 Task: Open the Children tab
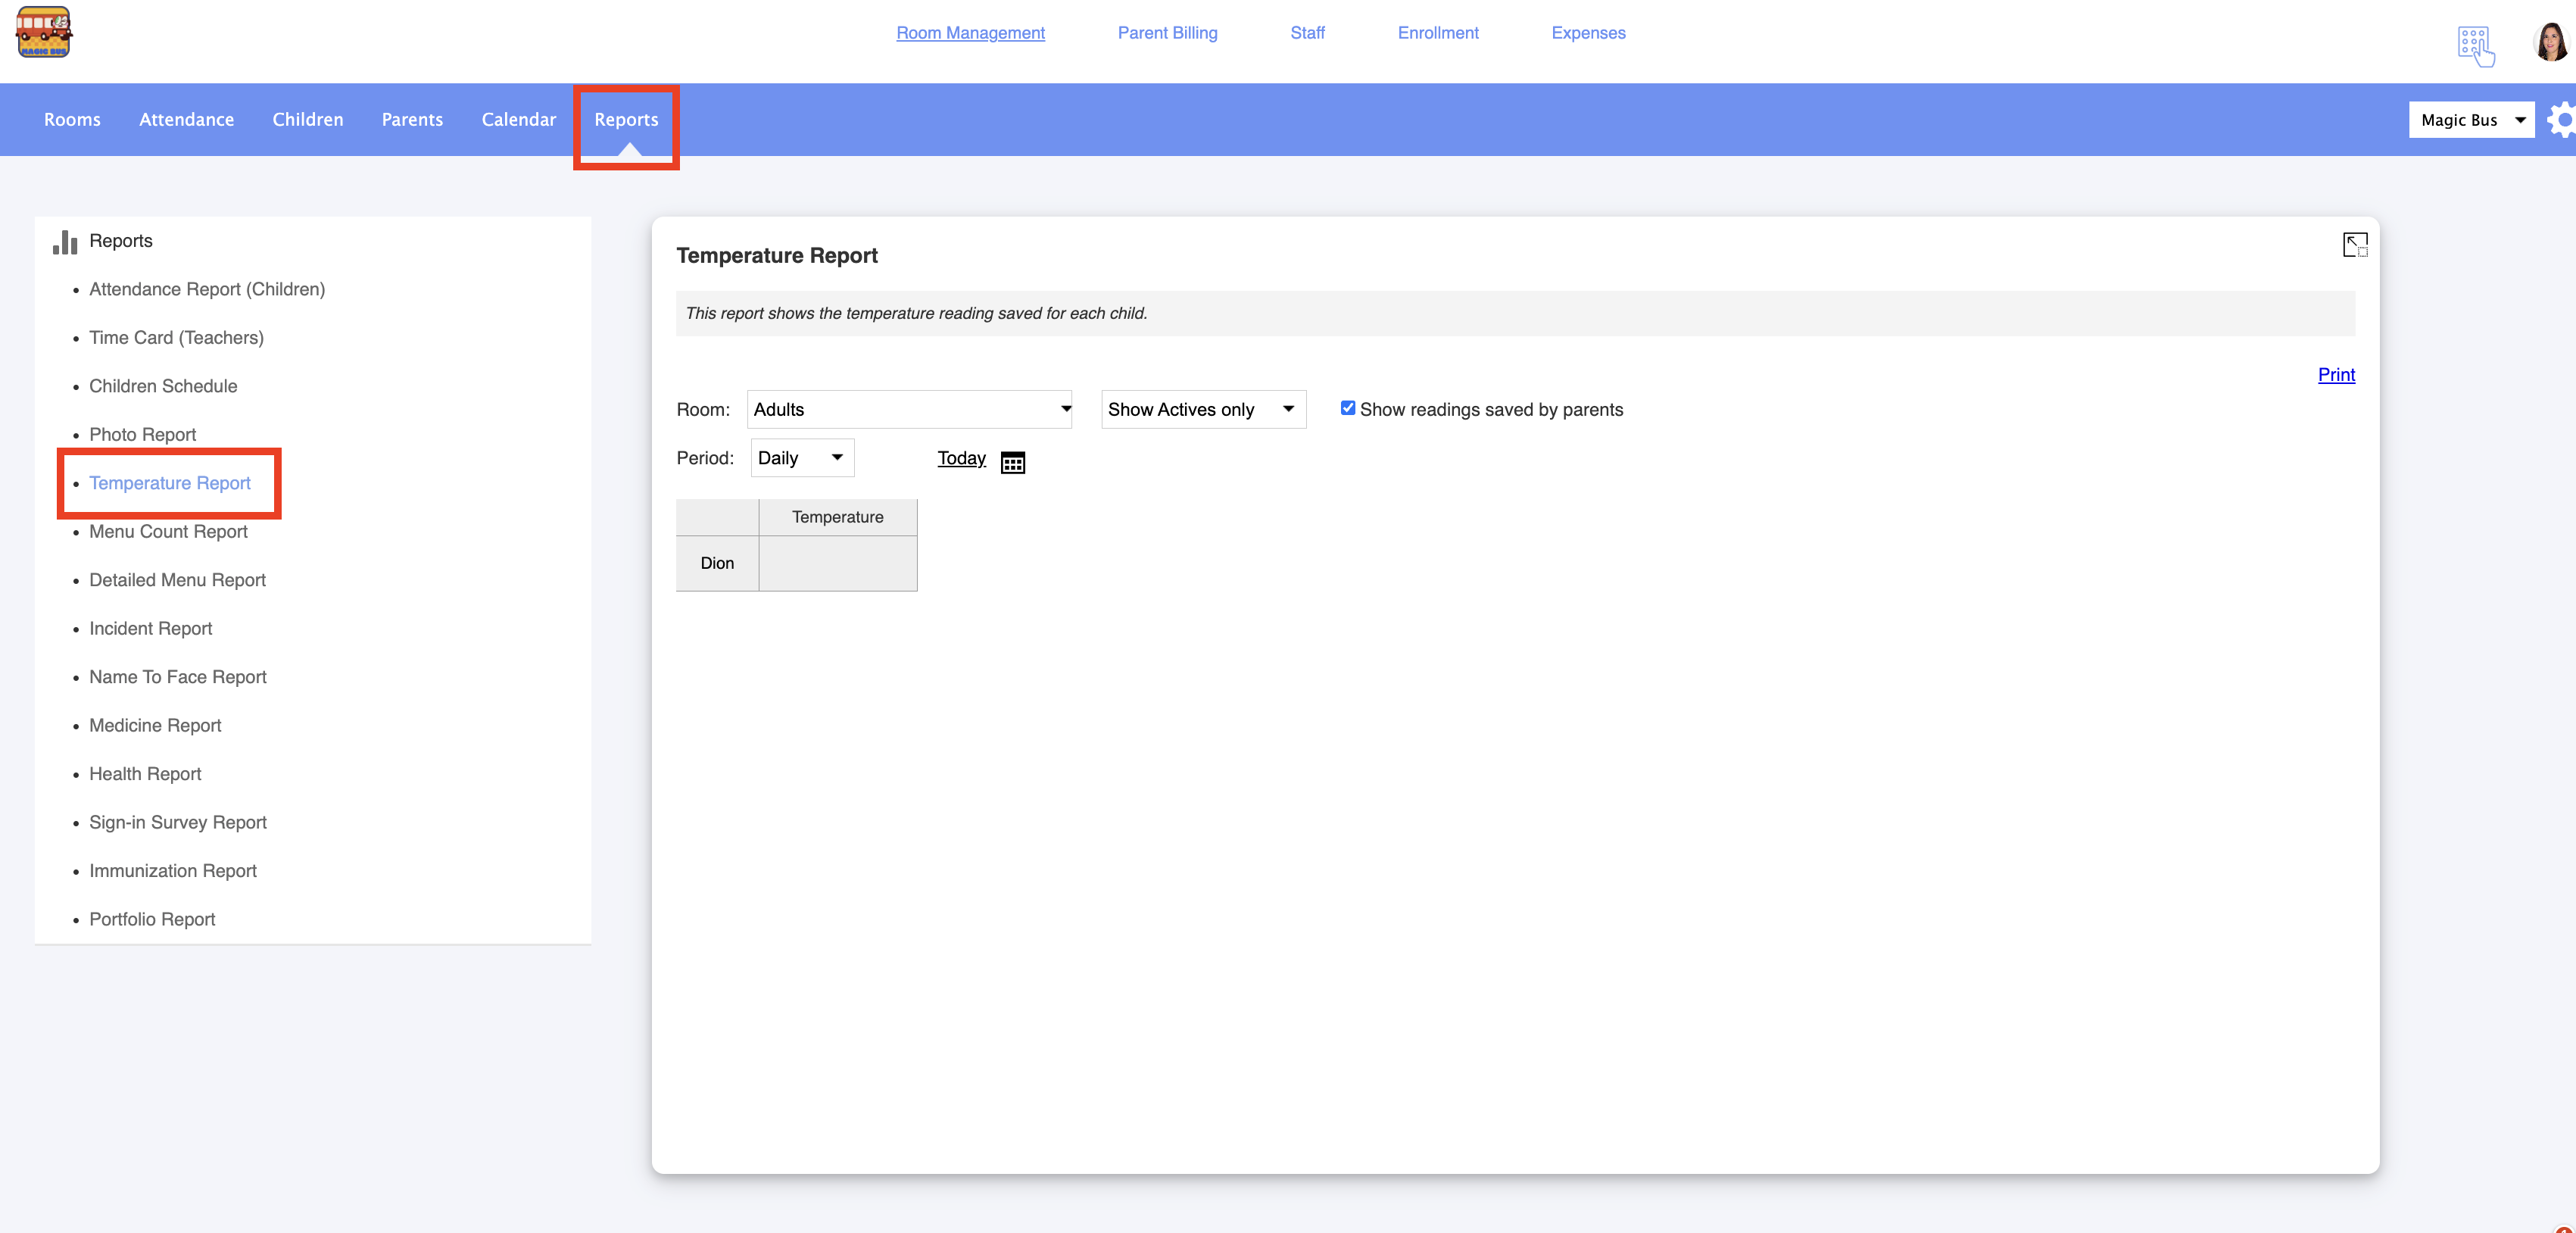click(307, 119)
